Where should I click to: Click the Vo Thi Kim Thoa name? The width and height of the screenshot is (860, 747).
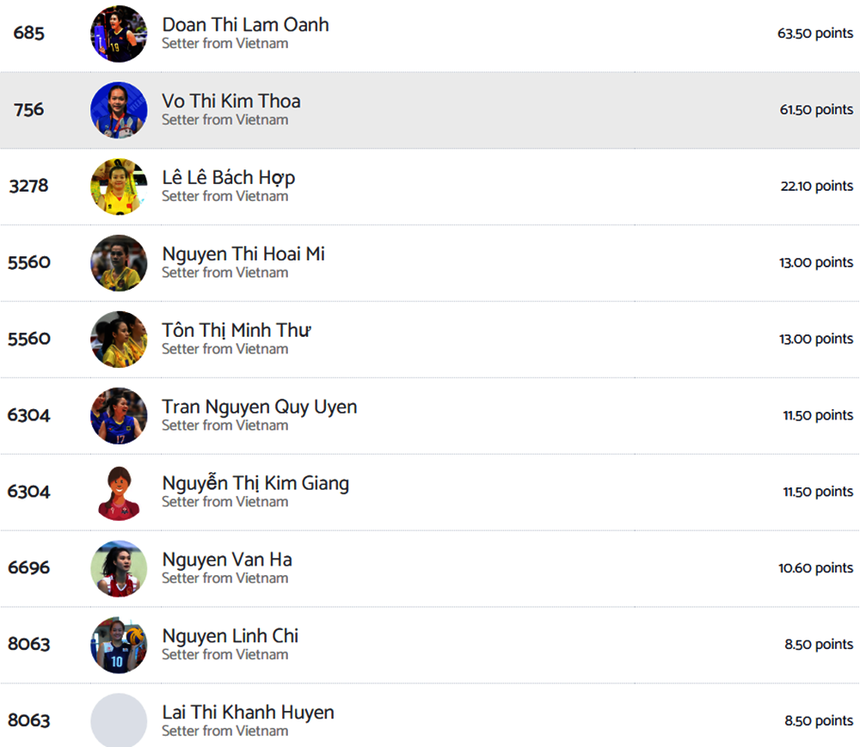point(231,101)
